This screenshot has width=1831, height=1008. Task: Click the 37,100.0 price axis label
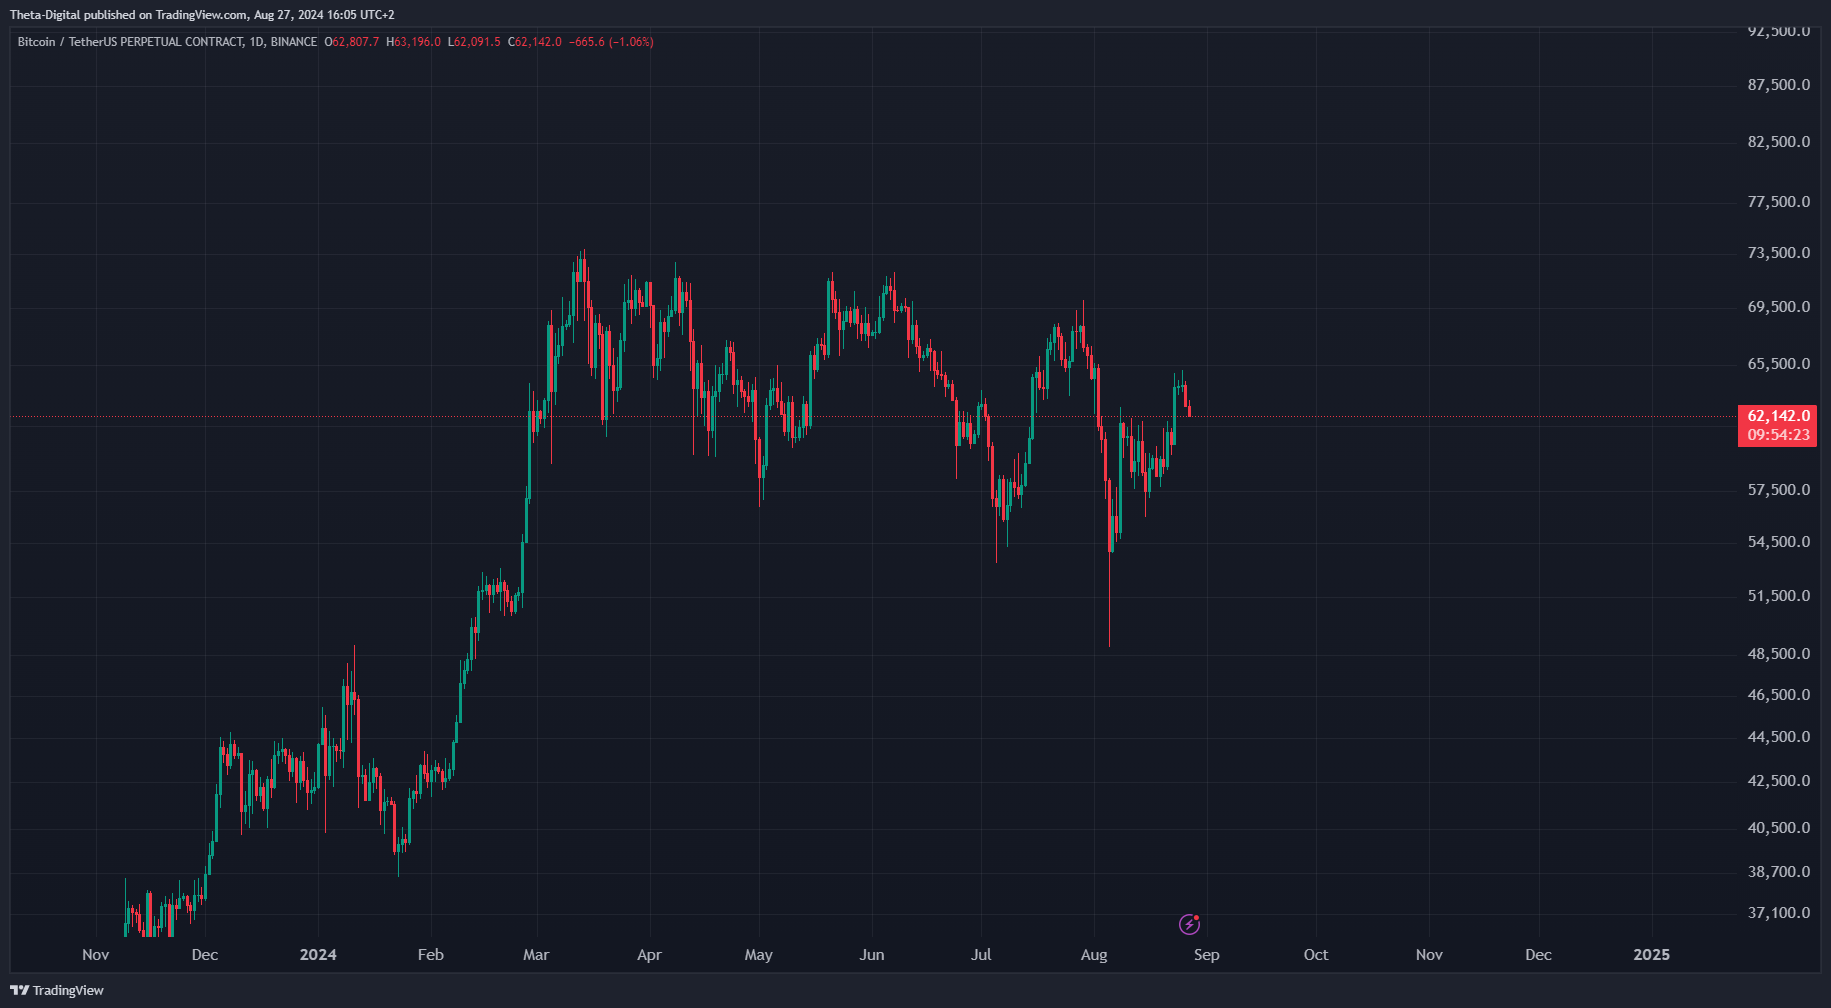tap(1778, 913)
